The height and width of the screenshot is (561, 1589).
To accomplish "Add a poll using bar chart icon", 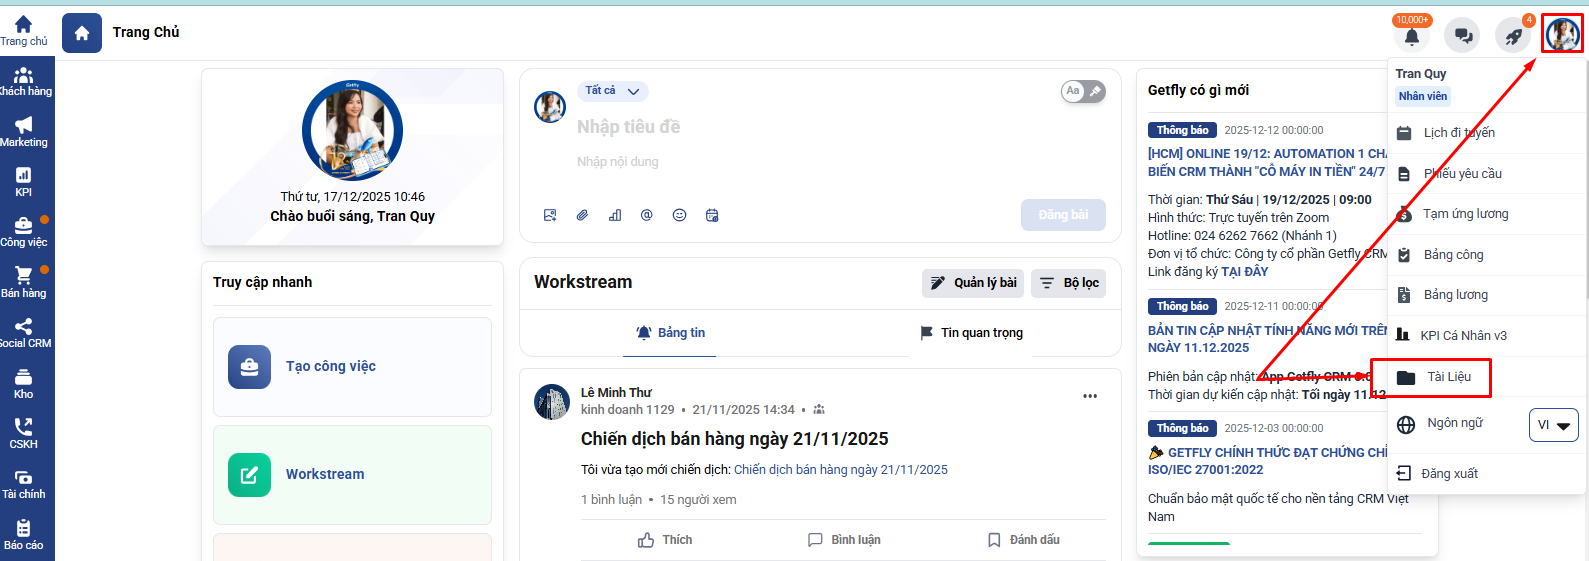I will pos(615,215).
